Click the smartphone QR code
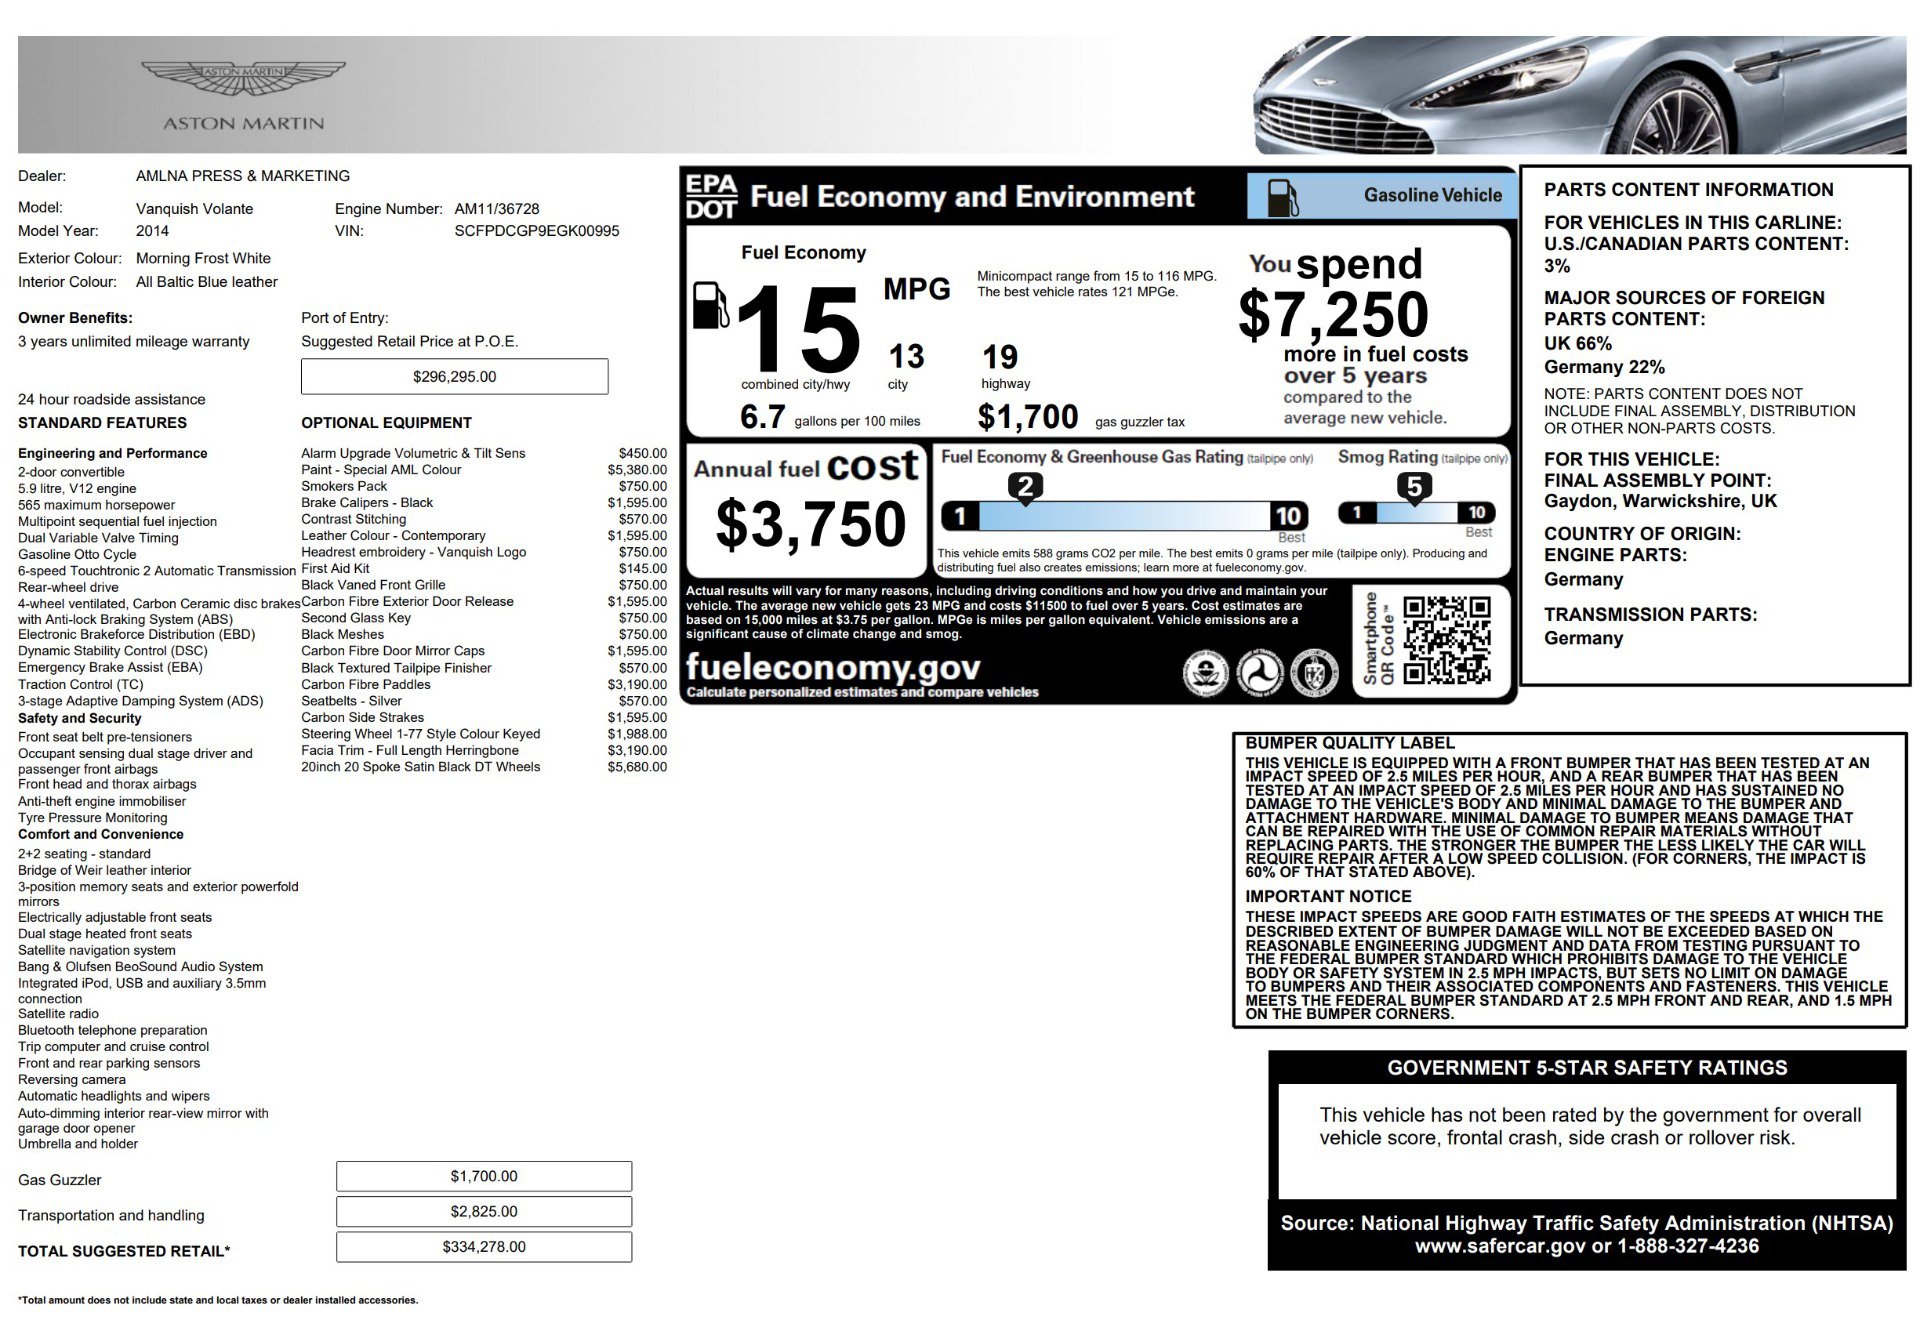This screenshot has height=1320, width=1920. point(1446,640)
